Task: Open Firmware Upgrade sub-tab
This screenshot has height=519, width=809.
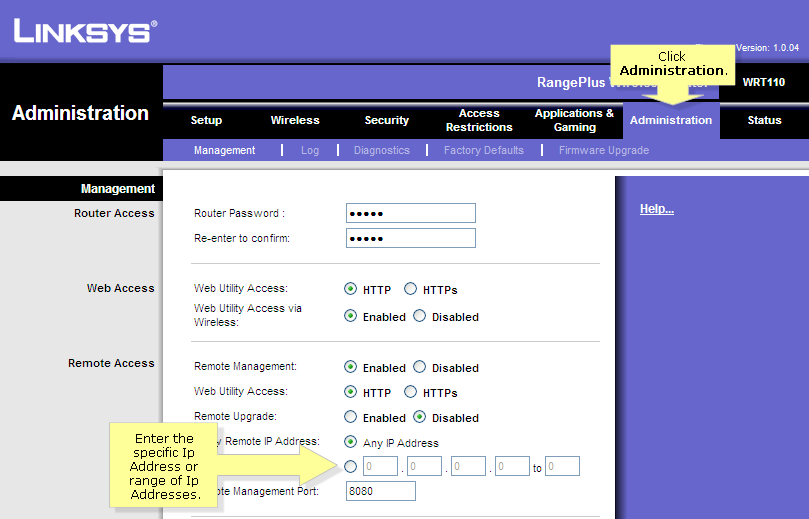Action: (604, 151)
